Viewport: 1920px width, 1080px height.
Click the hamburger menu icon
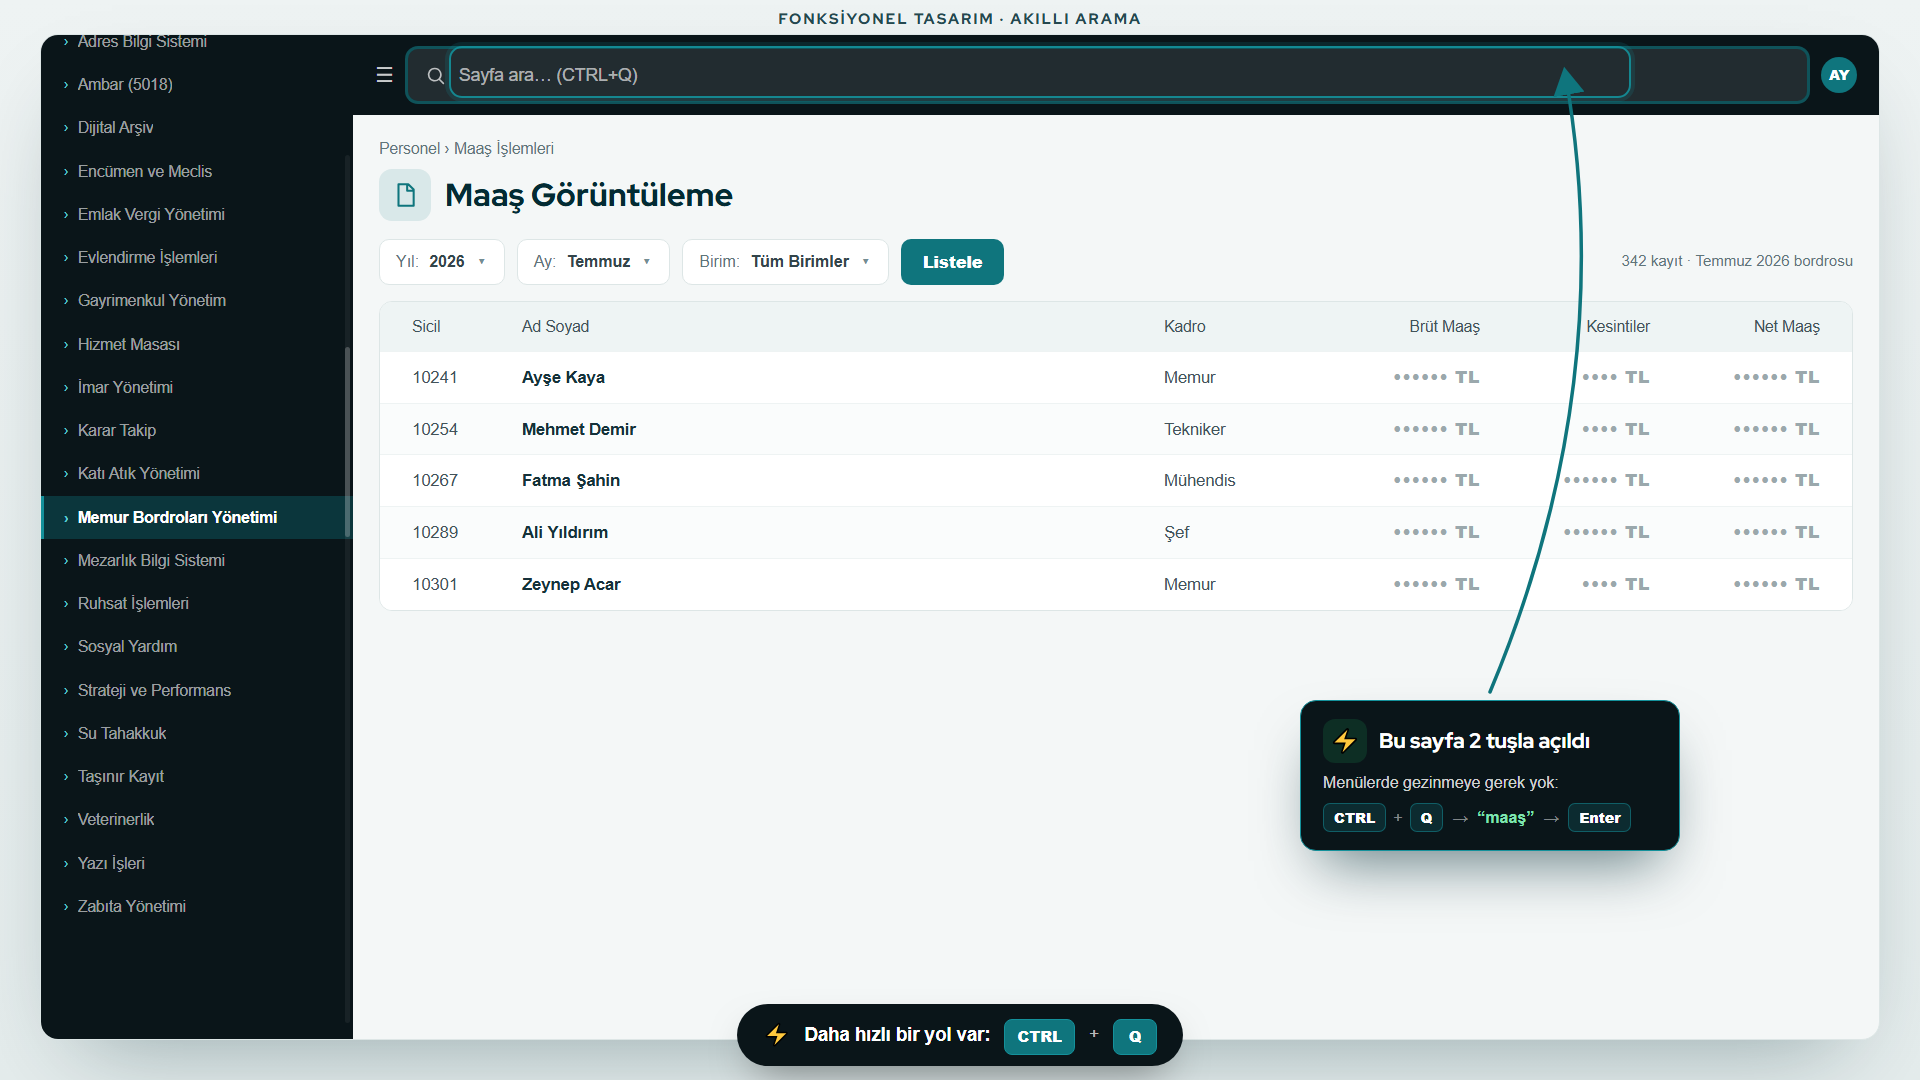(384, 75)
